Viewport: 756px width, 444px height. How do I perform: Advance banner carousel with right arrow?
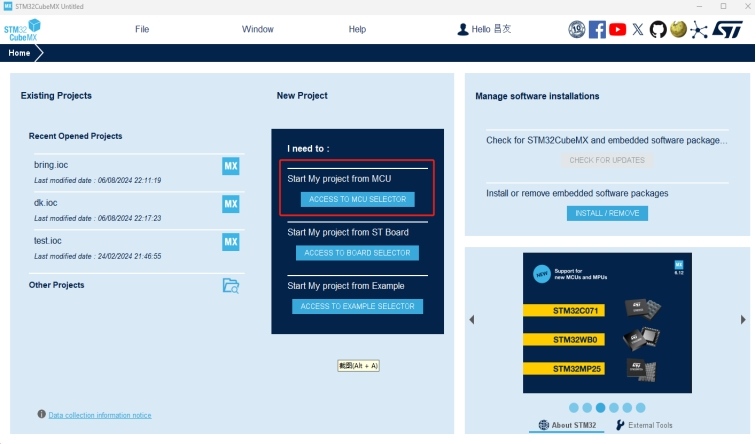[743, 320]
